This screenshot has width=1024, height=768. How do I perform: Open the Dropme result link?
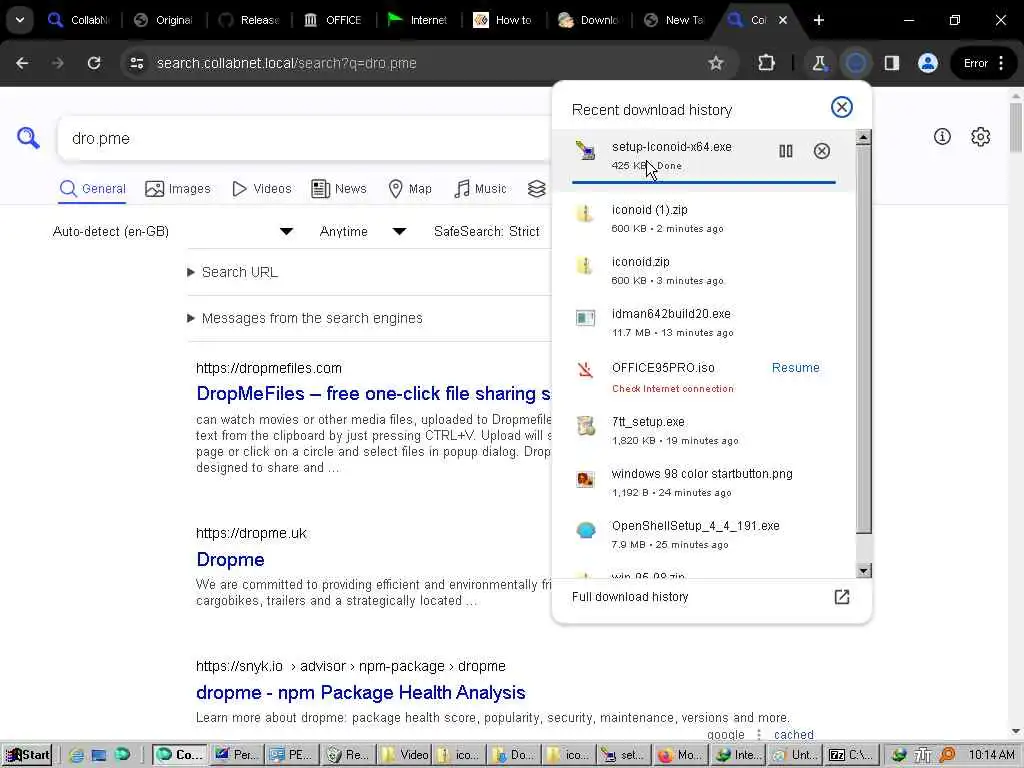(x=230, y=560)
